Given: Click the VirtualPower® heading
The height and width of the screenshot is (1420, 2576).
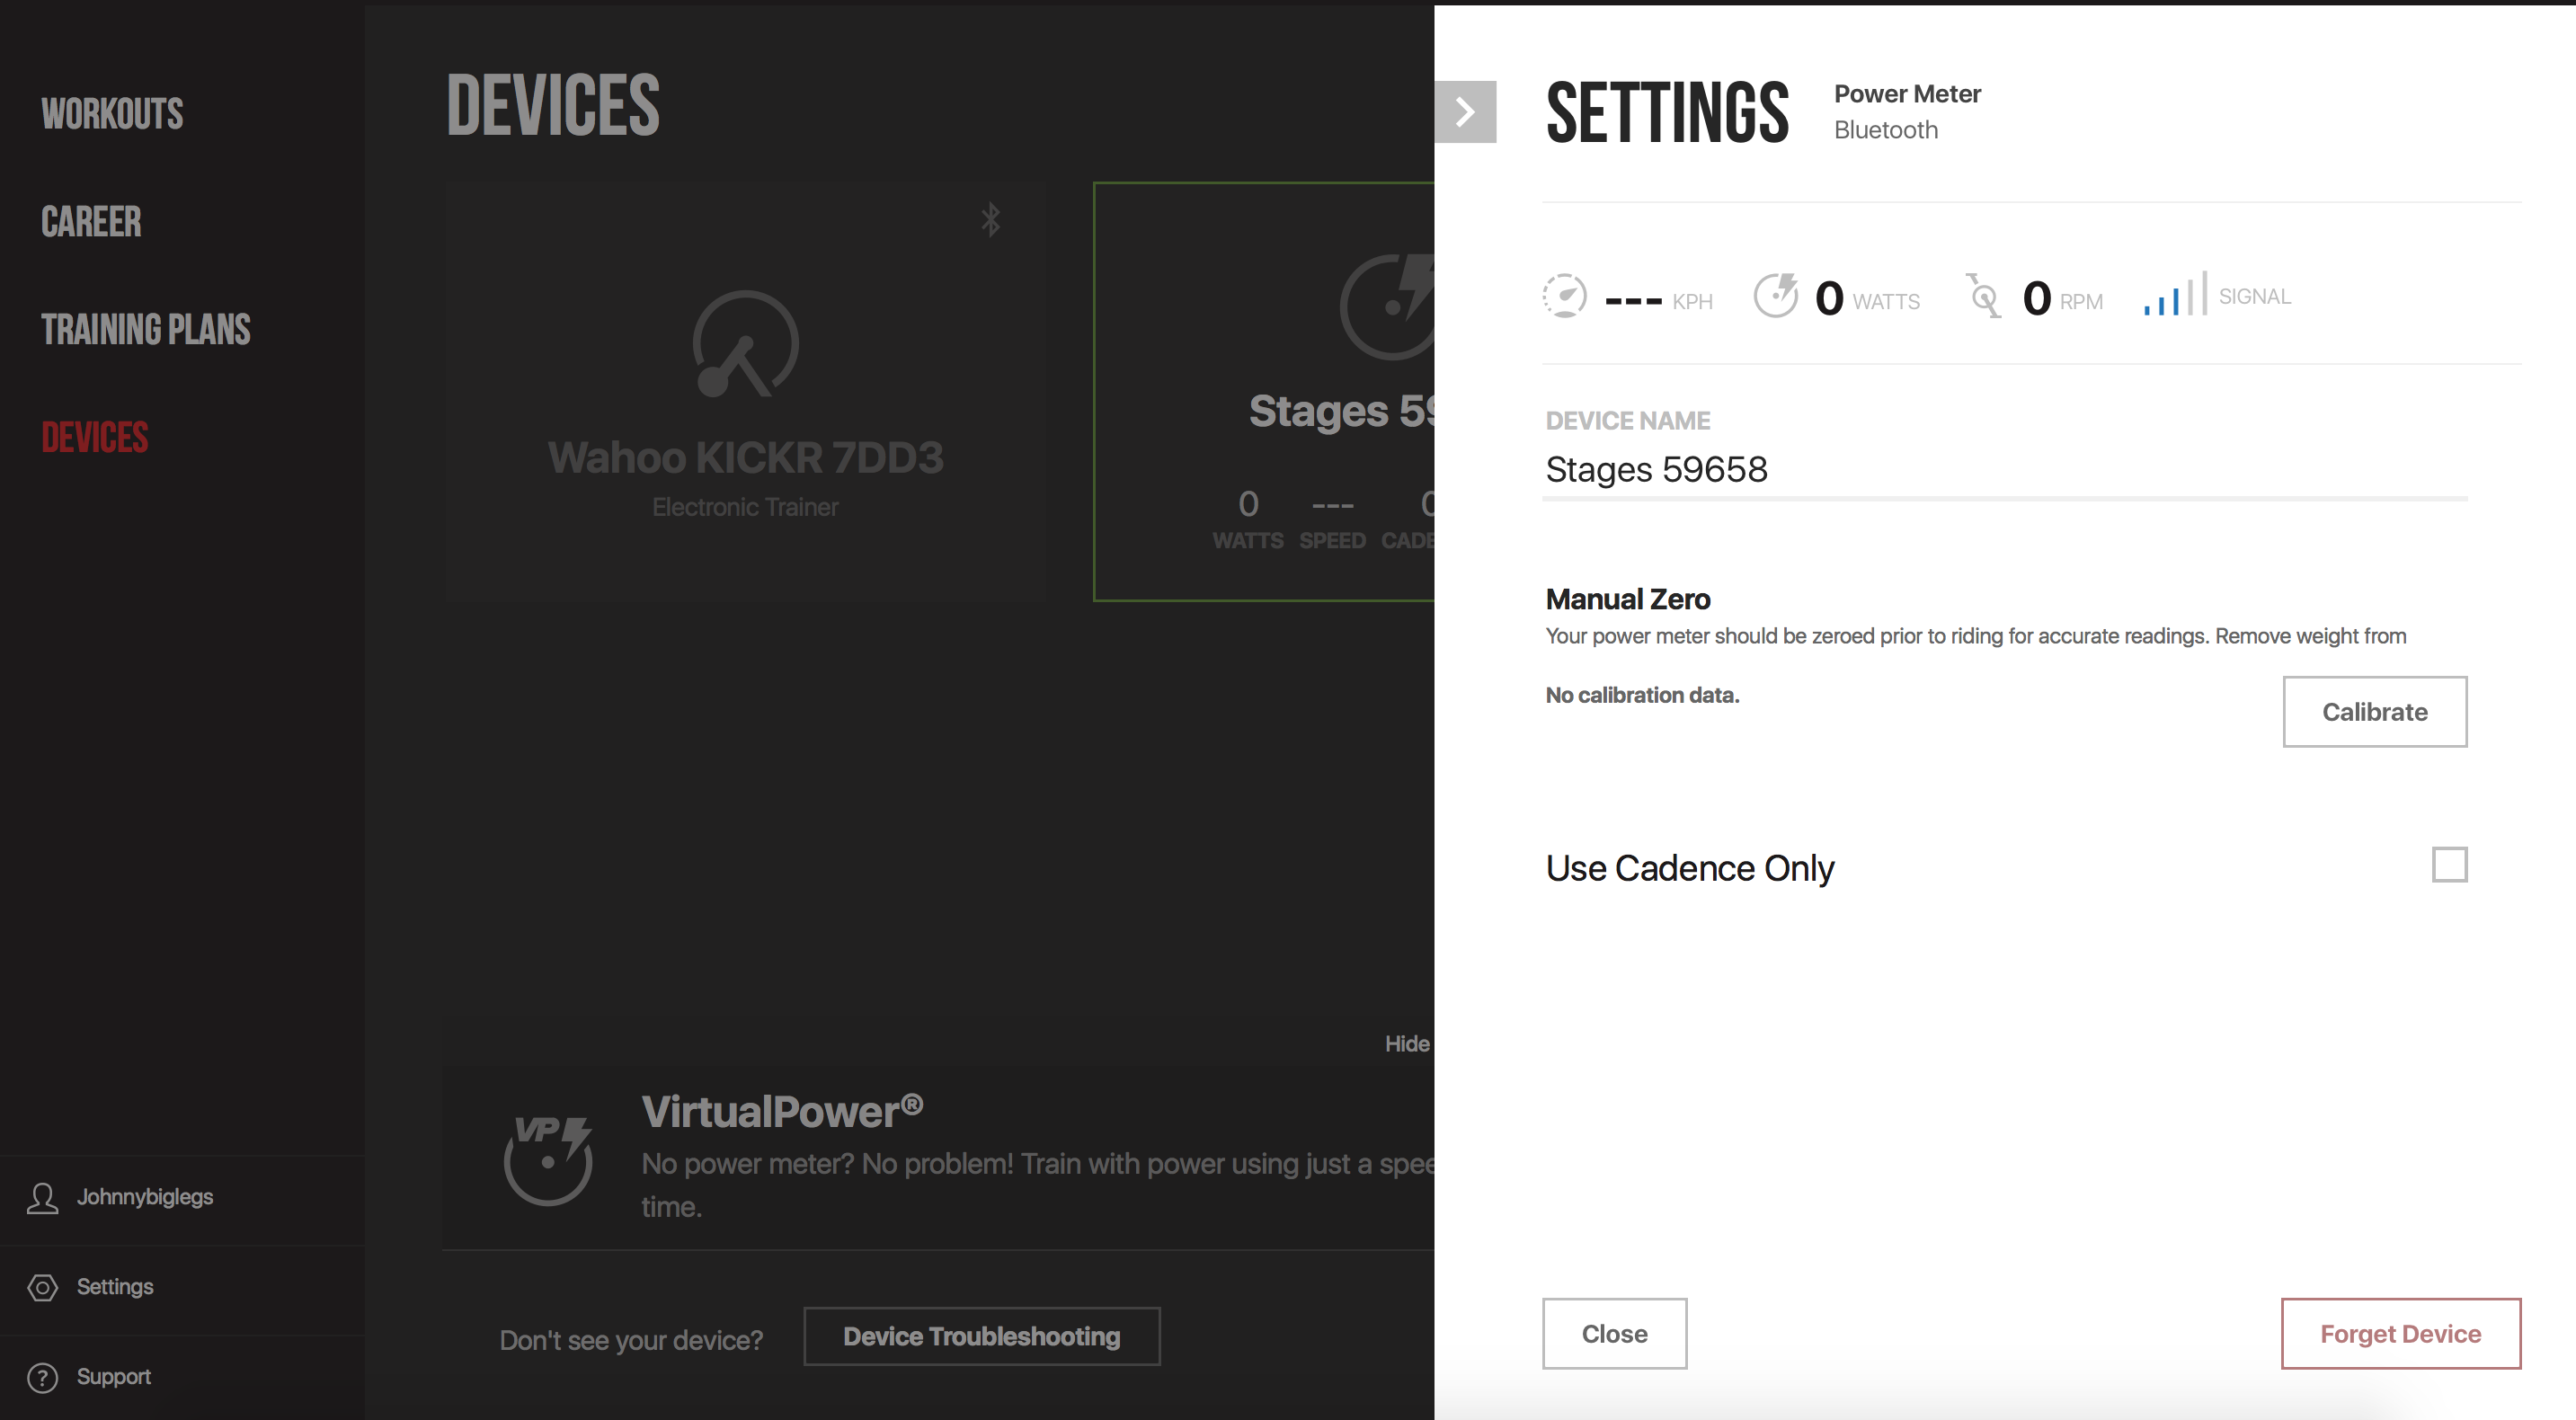Looking at the screenshot, I should [x=782, y=1112].
